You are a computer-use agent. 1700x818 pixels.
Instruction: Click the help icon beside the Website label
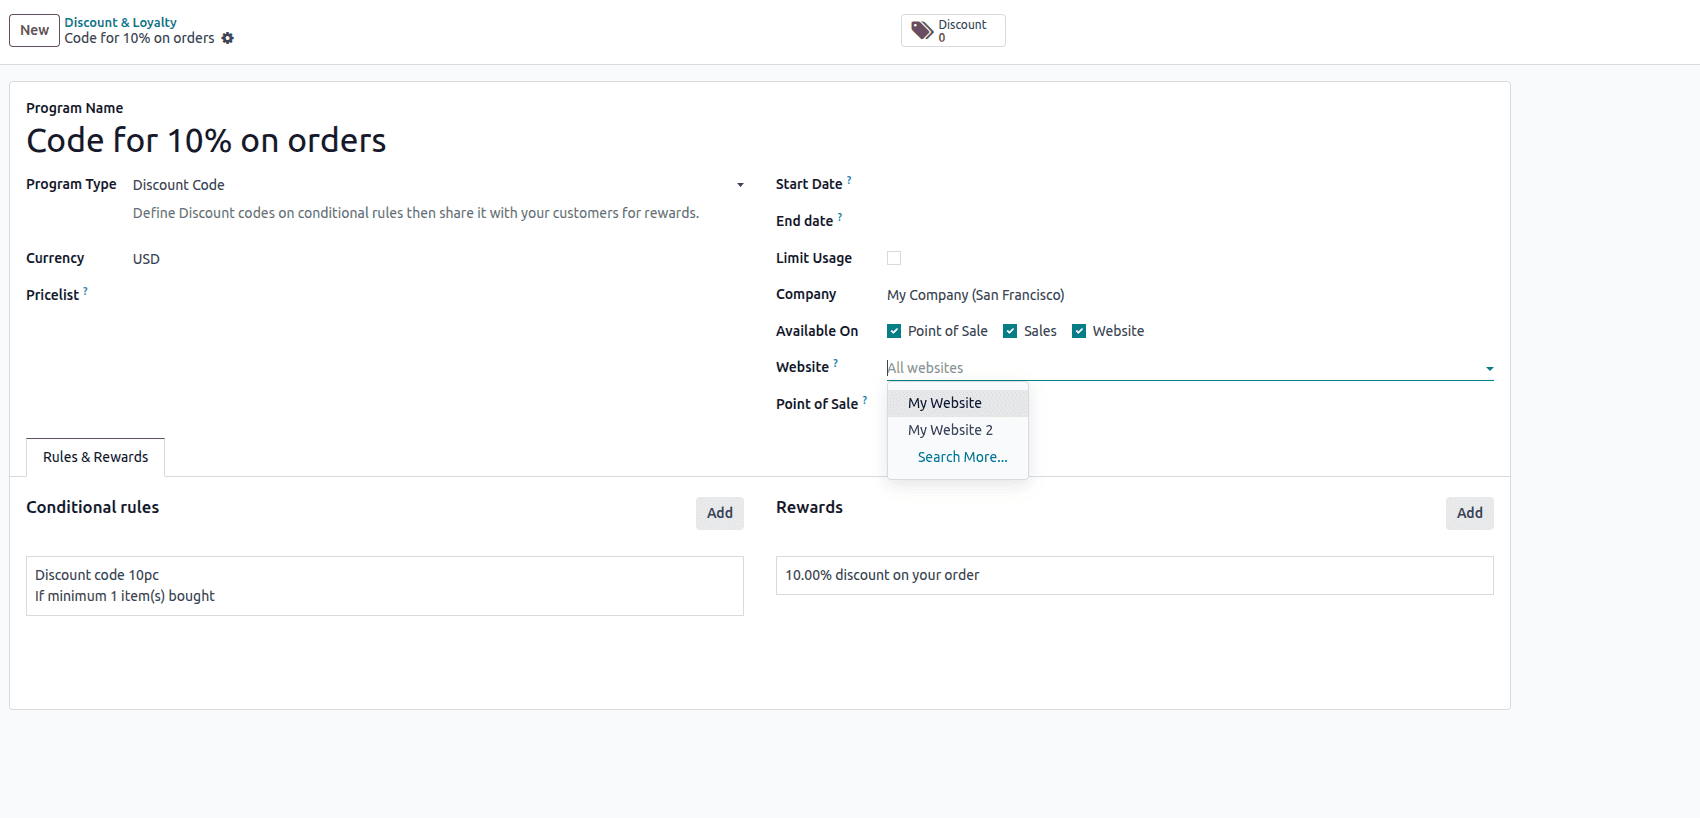[836, 363]
